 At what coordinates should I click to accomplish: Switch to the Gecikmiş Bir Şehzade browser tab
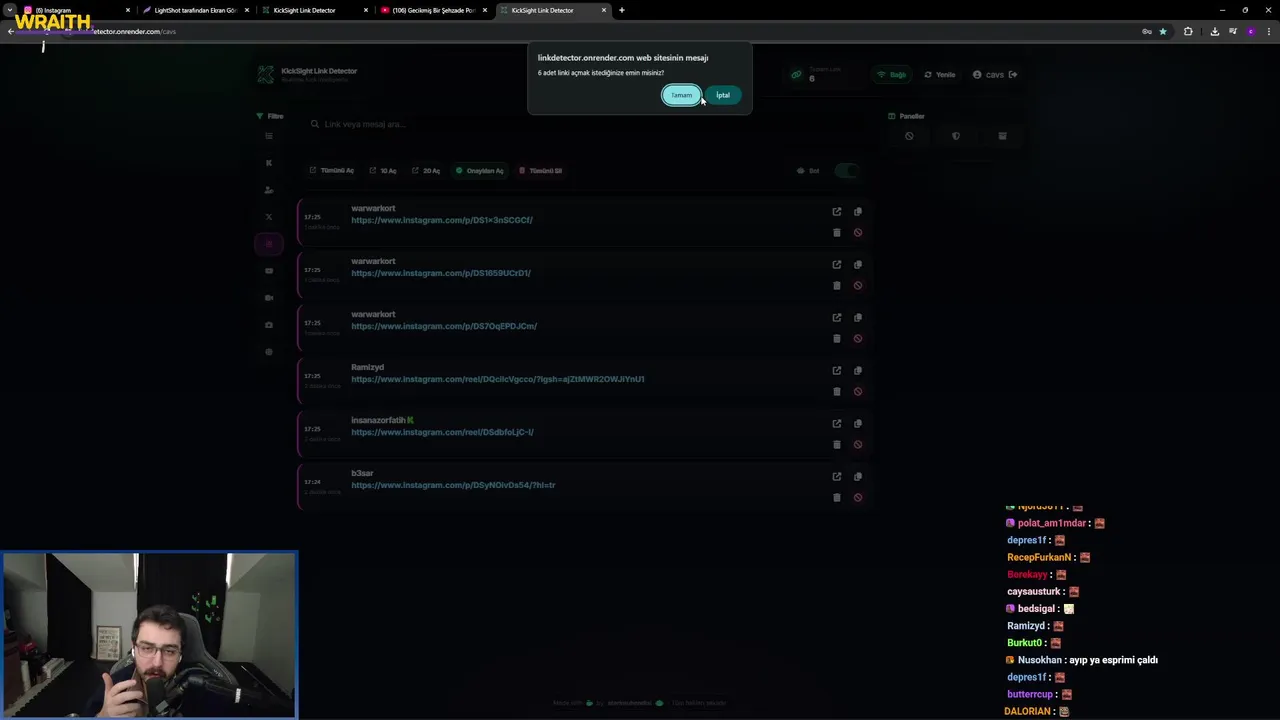pyautogui.click(x=432, y=10)
